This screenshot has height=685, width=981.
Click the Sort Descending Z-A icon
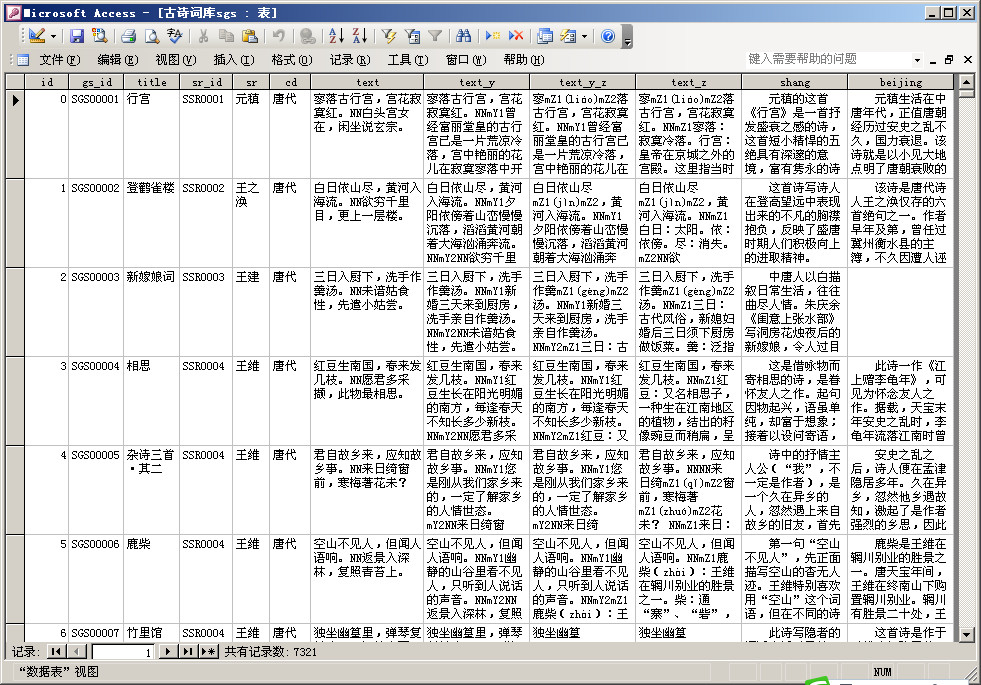point(360,36)
